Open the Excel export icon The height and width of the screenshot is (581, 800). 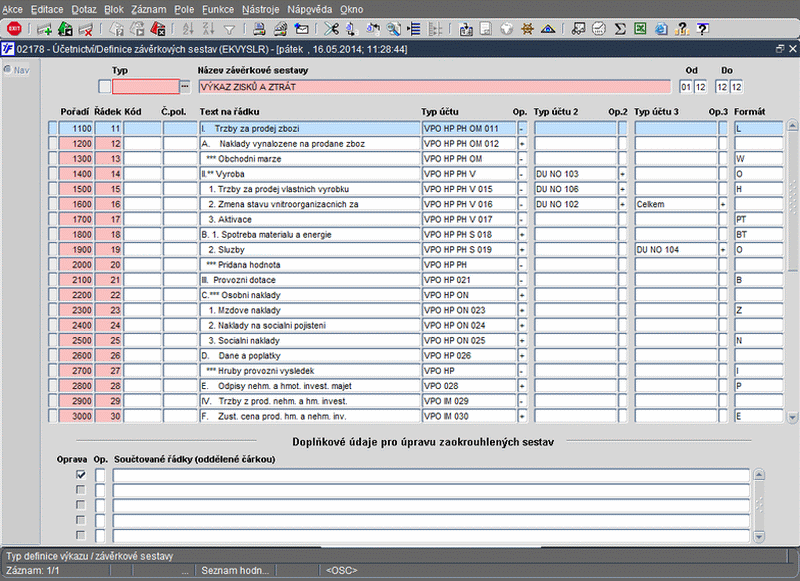tap(641, 29)
